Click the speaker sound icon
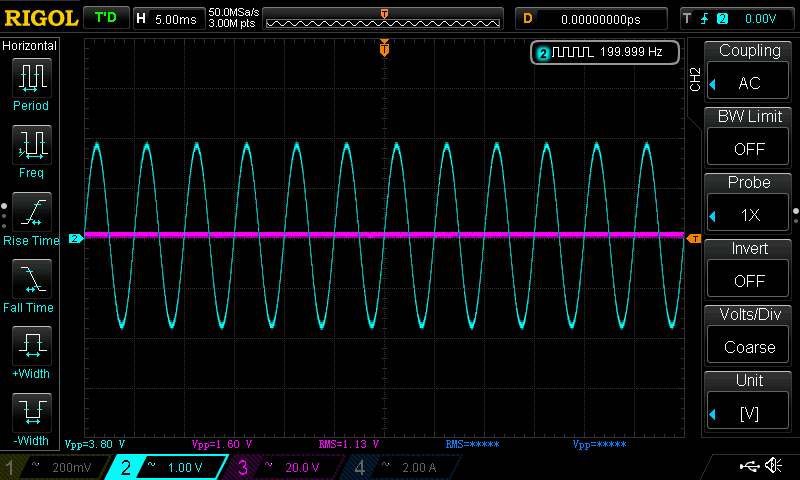Screen dimensions: 800x480 pos(774,465)
